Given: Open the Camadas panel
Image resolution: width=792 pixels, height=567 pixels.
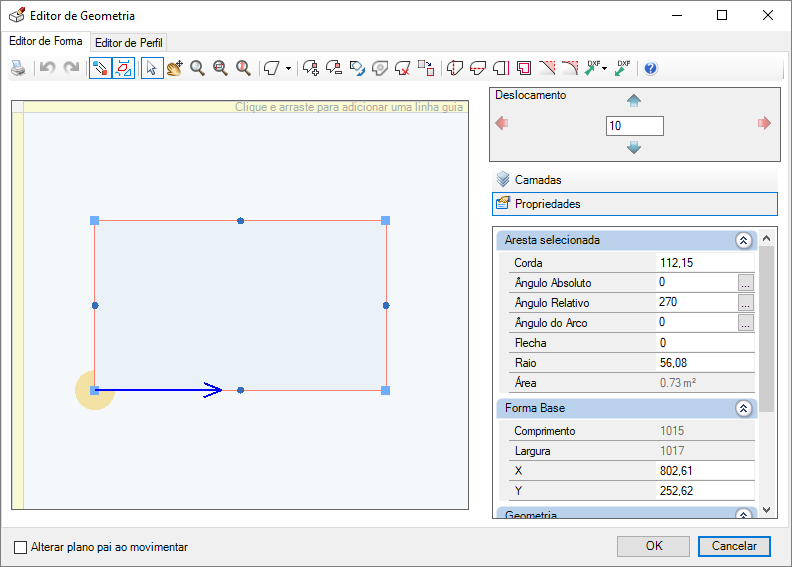Looking at the screenshot, I should pos(635,180).
